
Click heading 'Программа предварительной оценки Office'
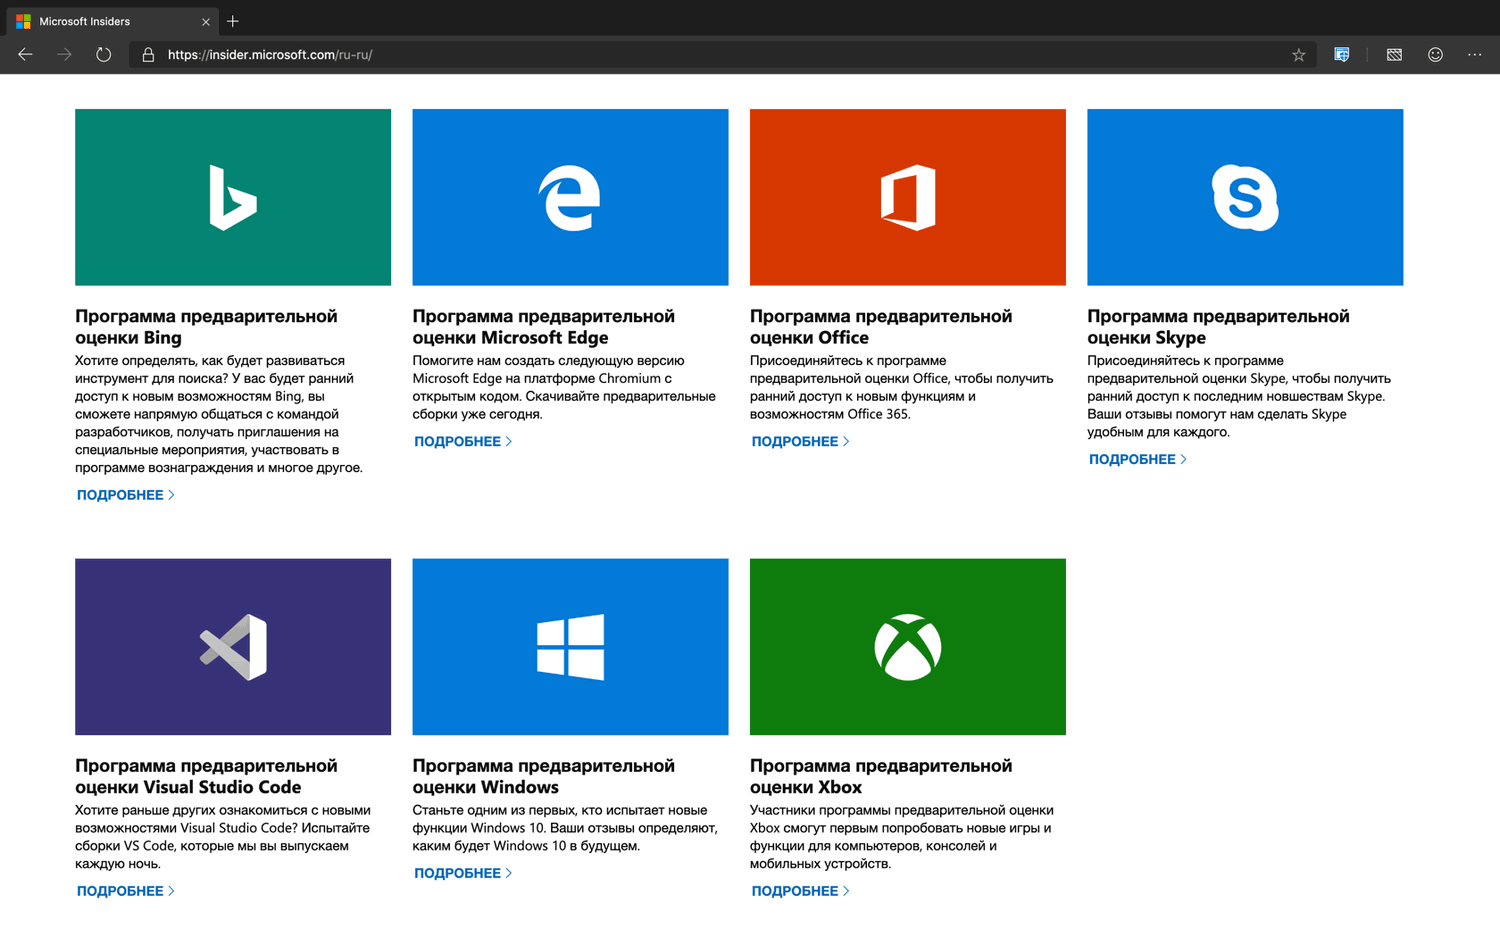(x=881, y=327)
